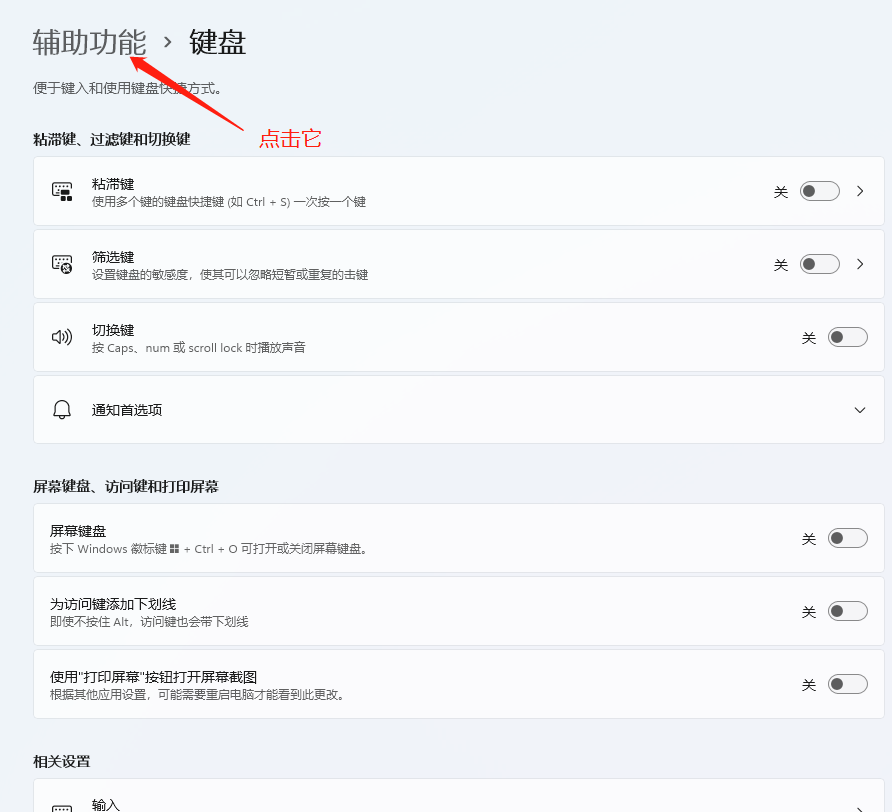Screen dimensions: 892x812
Task: Open the 输入 related setting
Action: pos(459,795)
